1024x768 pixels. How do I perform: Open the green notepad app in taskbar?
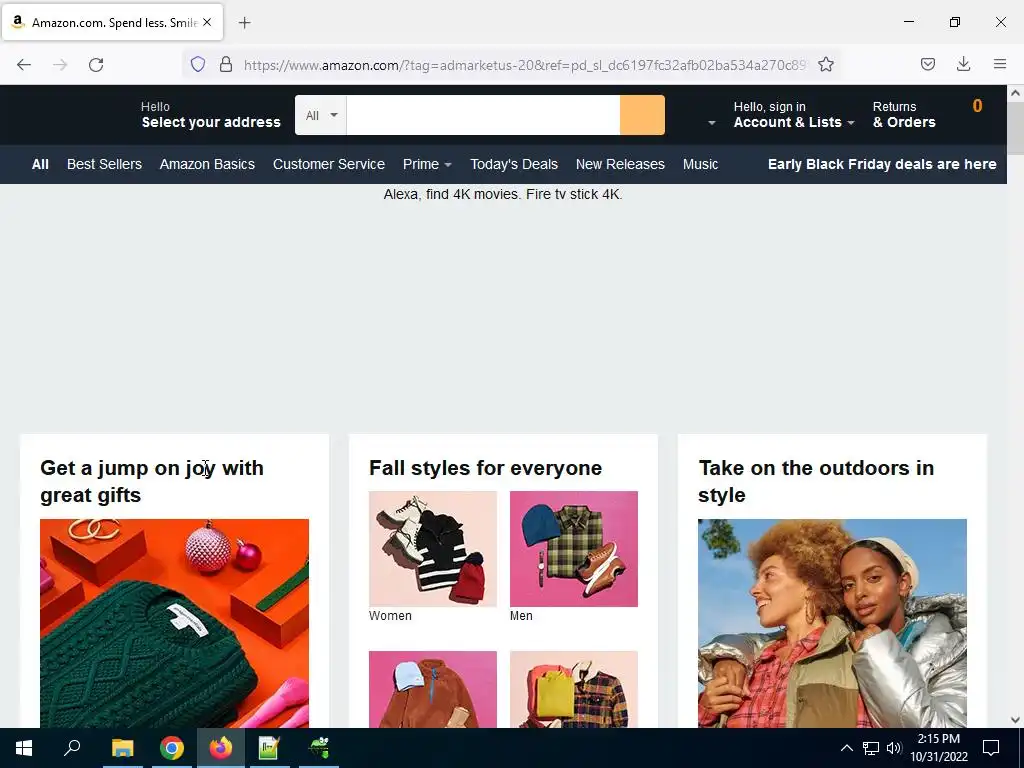point(269,748)
